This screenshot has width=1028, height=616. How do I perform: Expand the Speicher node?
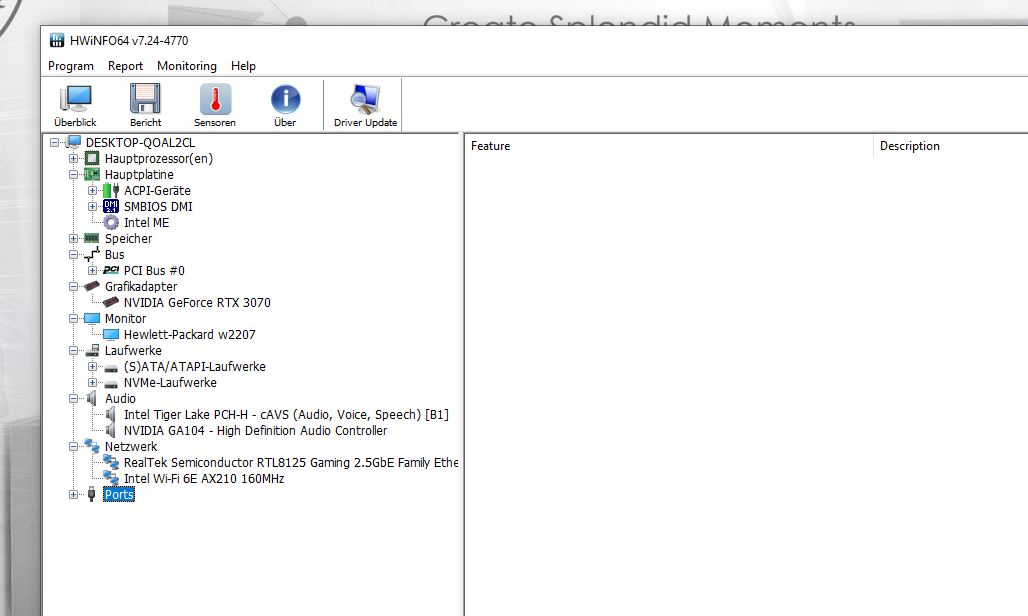coord(73,239)
